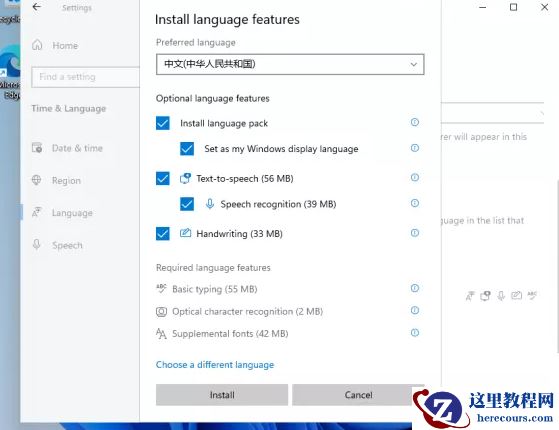Image resolution: width=559 pixels, height=430 pixels.
Task: Click the Install button
Action: coord(222,395)
